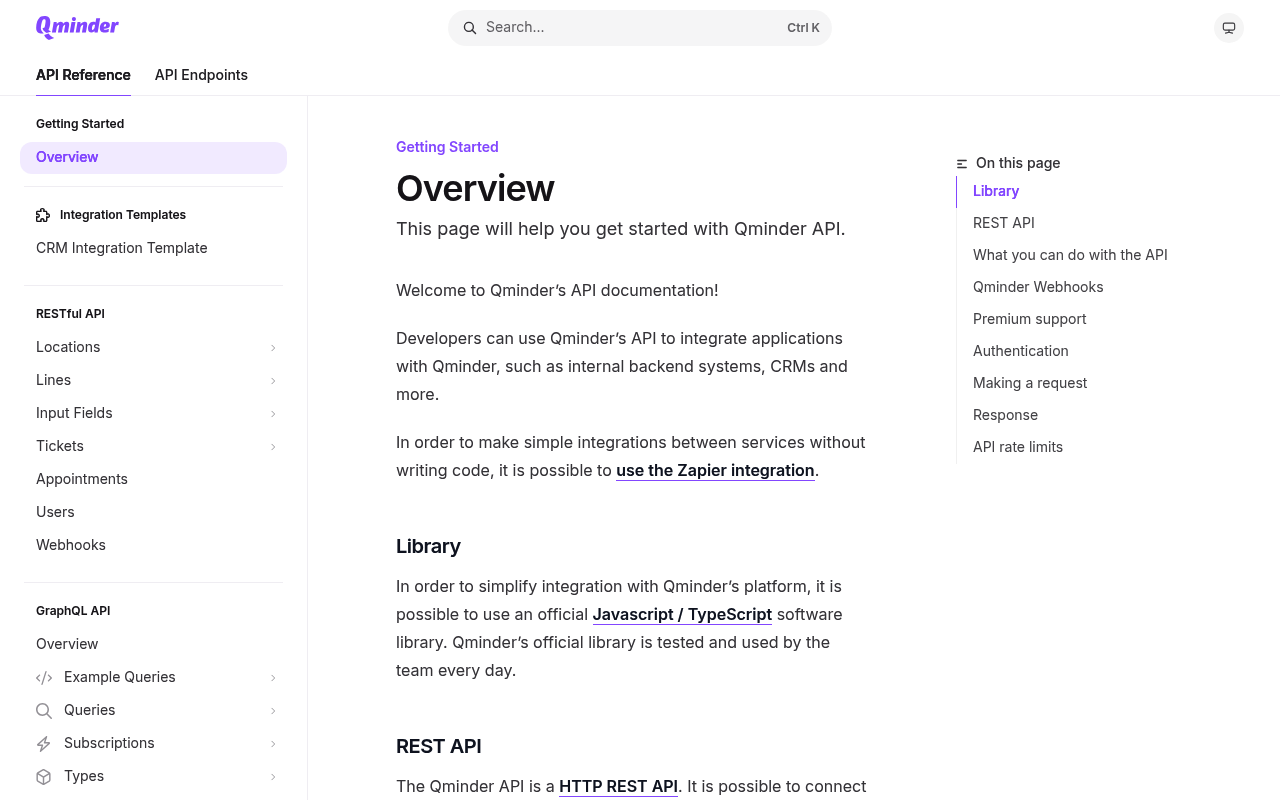
Task: Switch to the API Reference tab
Action: 83,75
